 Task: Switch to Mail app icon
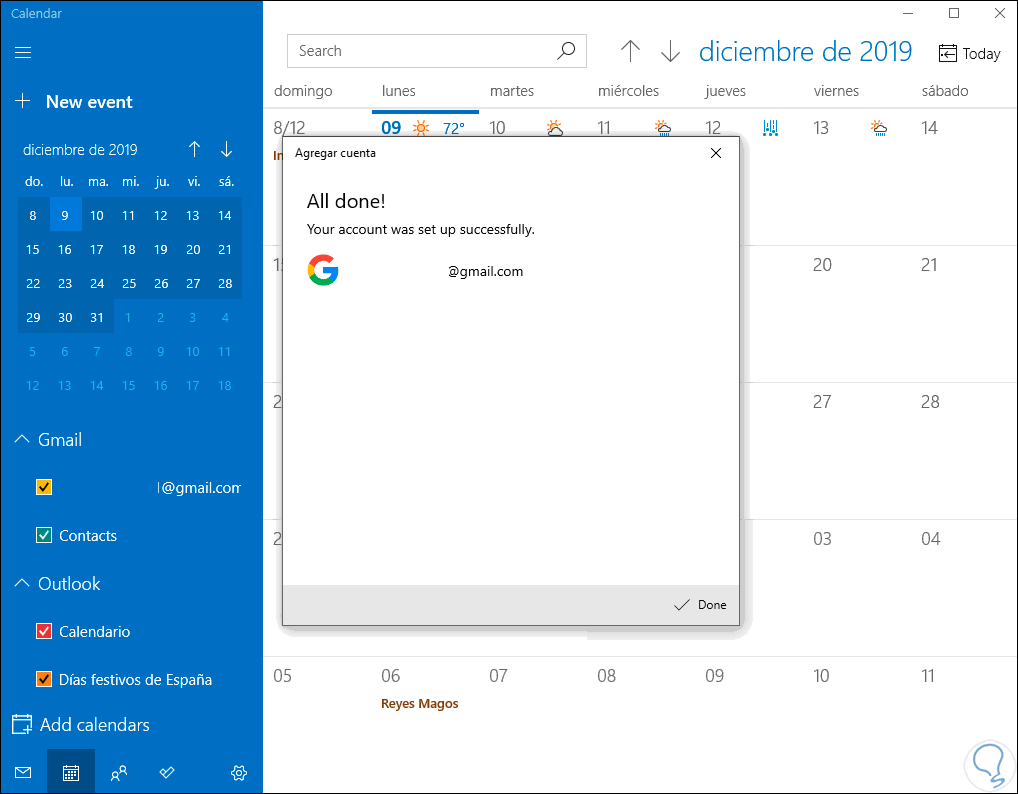click(23, 772)
